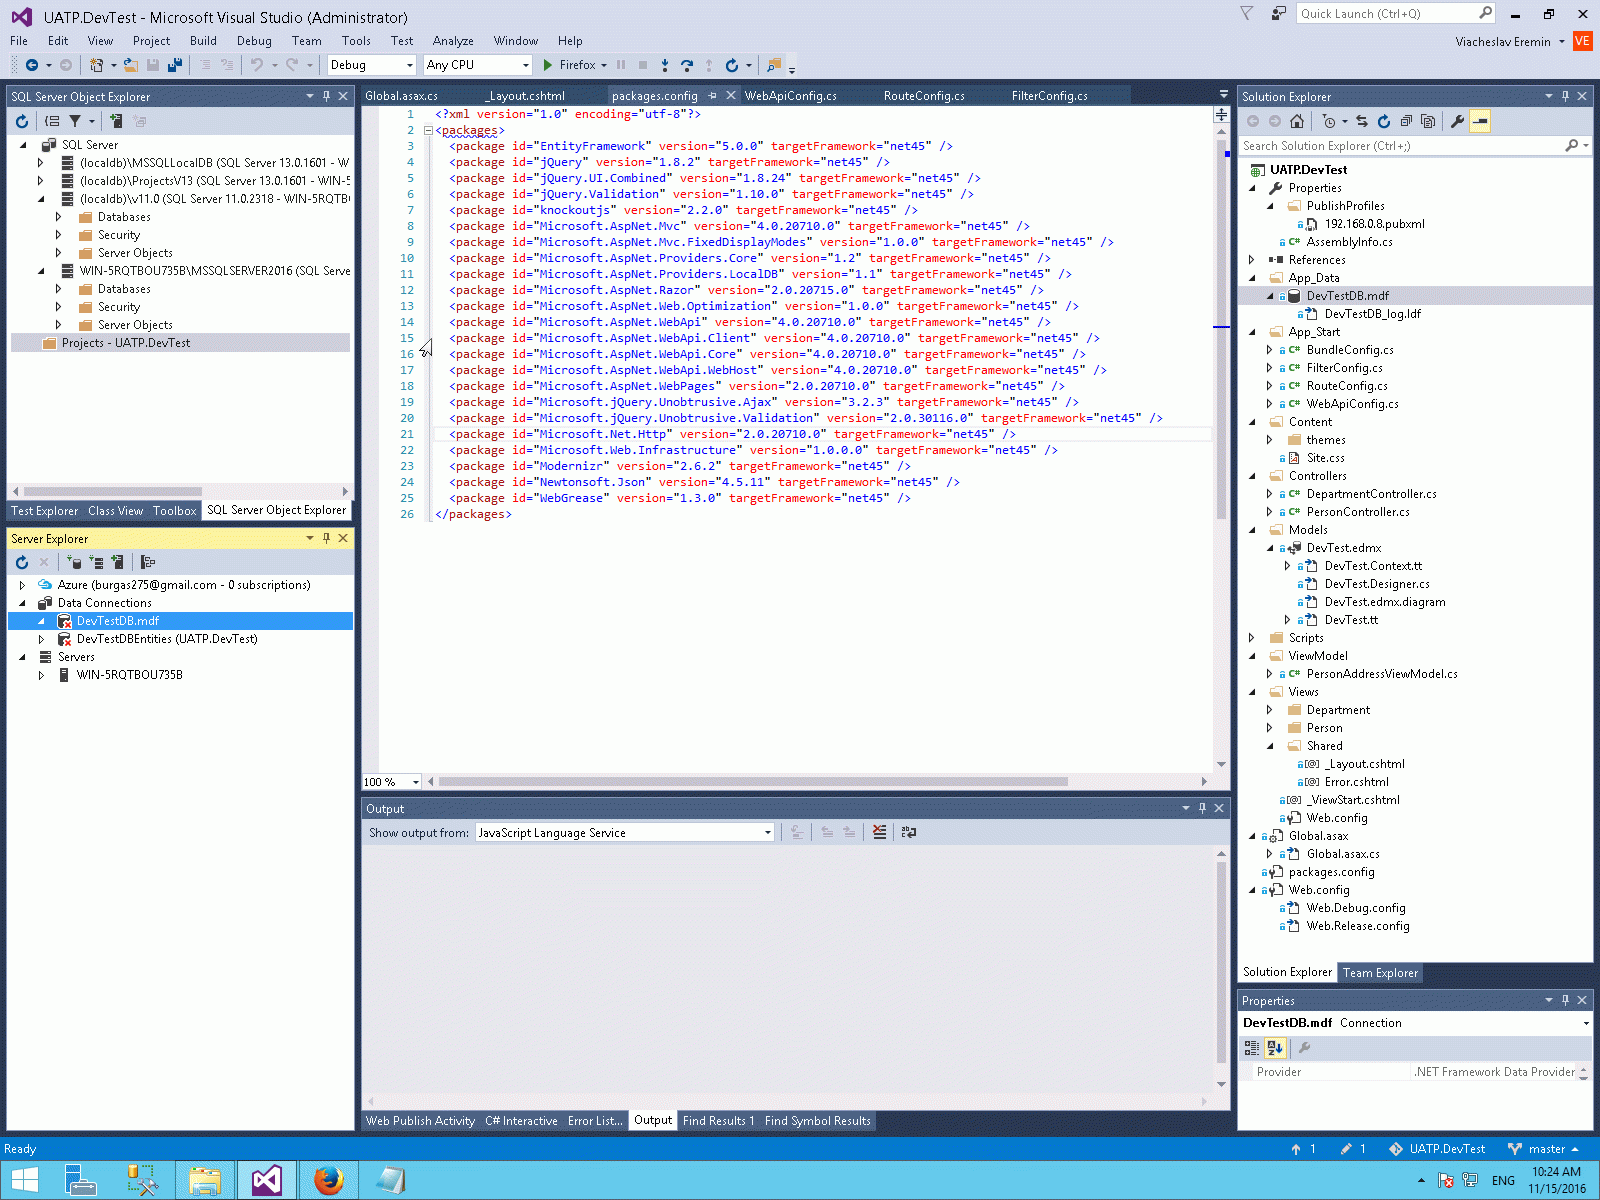Refresh the Server Explorer panel
The width and height of the screenshot is (1600, 1200).
coord(22,562)
